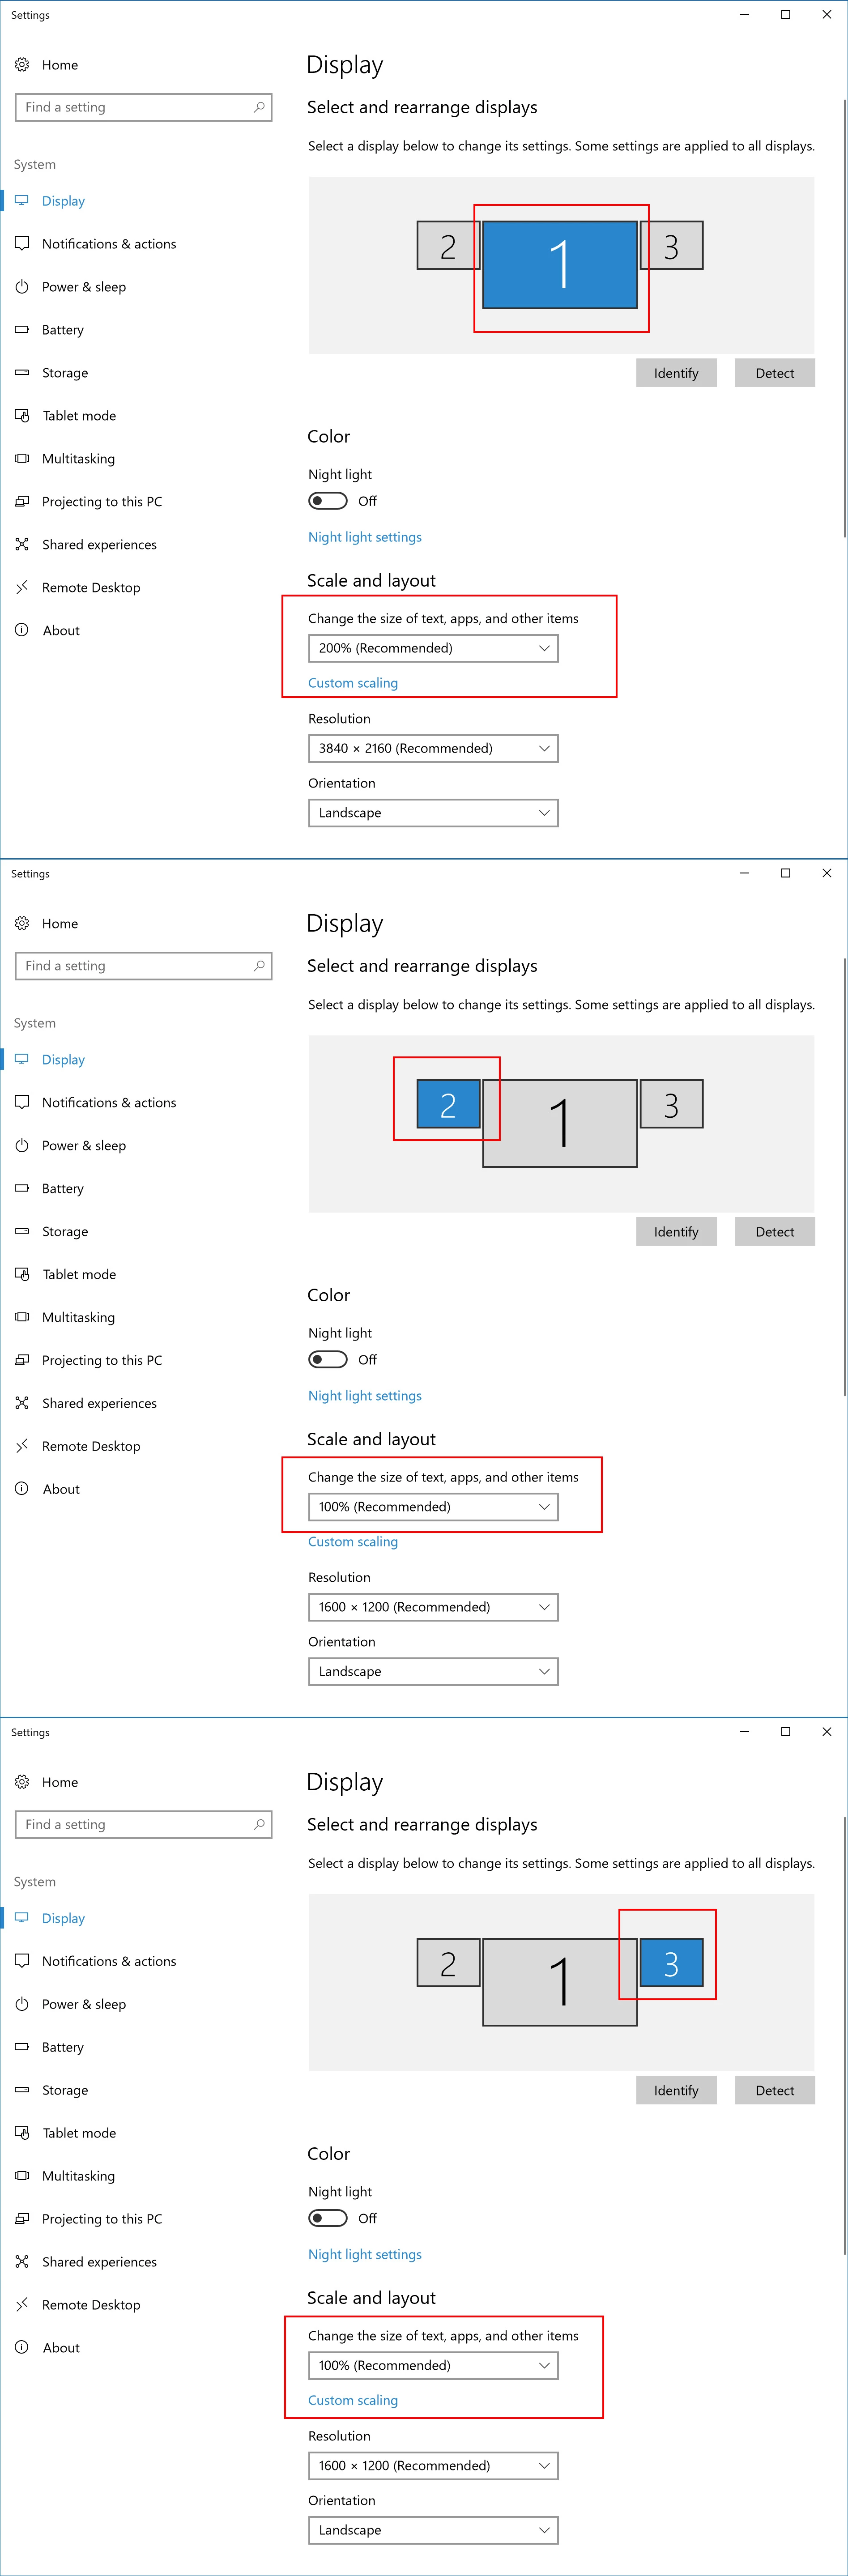Open Custom scaling link in display-2-selected window
Image resolution: width=848 pixels, height=2576 pixels.
[x=353, y=1542]
